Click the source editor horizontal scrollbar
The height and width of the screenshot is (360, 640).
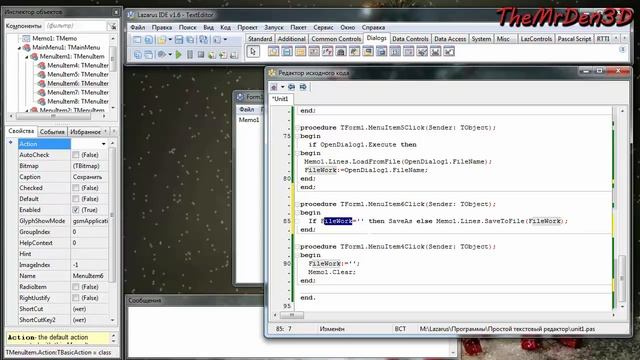pyautogui.click(x=444, y=315)
